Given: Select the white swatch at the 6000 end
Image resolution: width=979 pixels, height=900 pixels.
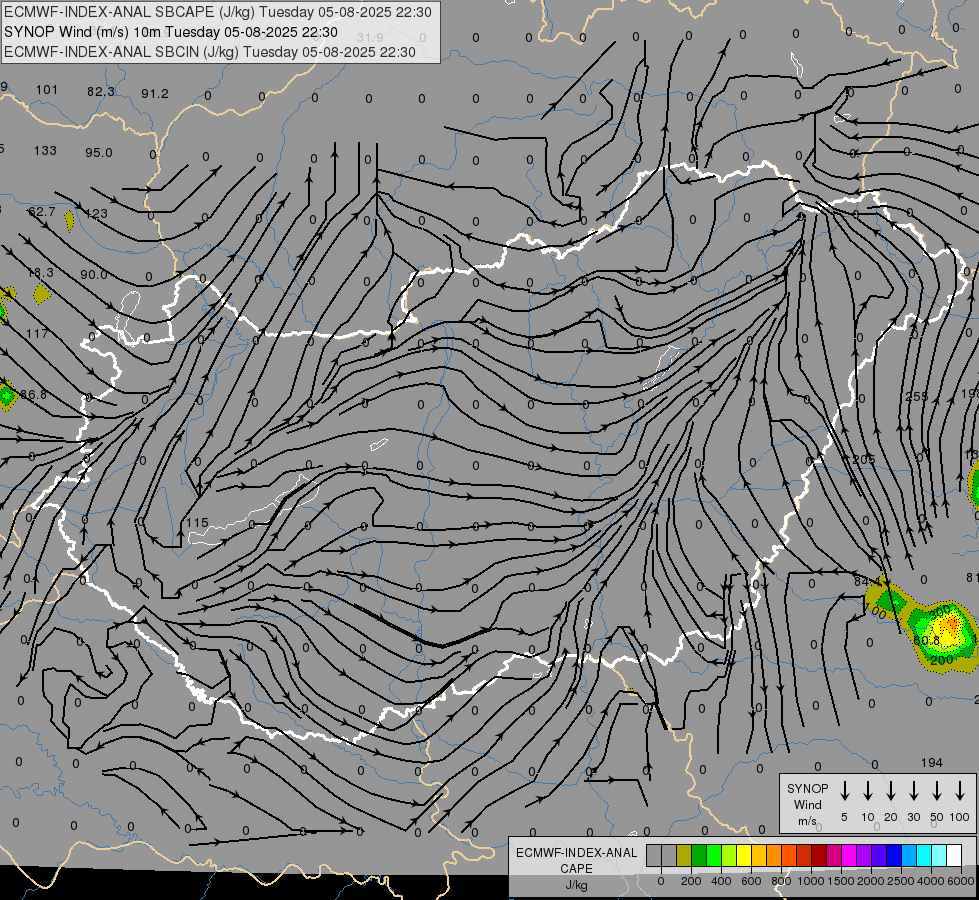Looking at the screenshot, I should point(953,856).
